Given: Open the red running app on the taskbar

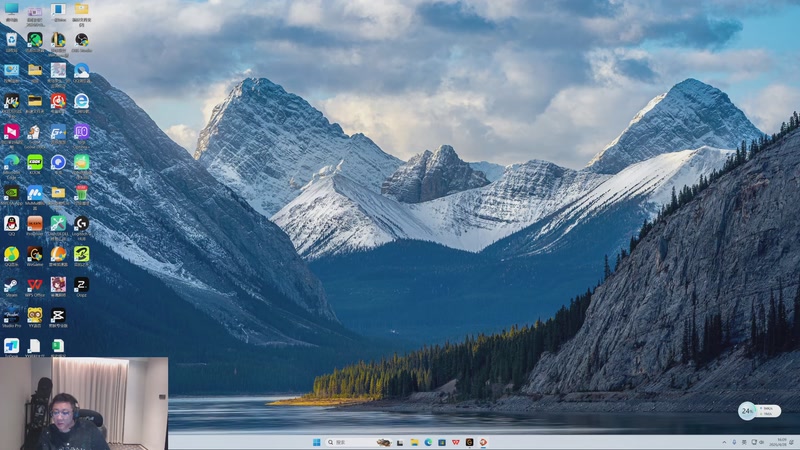Looking at the screenshot, I should coord(483,442).
